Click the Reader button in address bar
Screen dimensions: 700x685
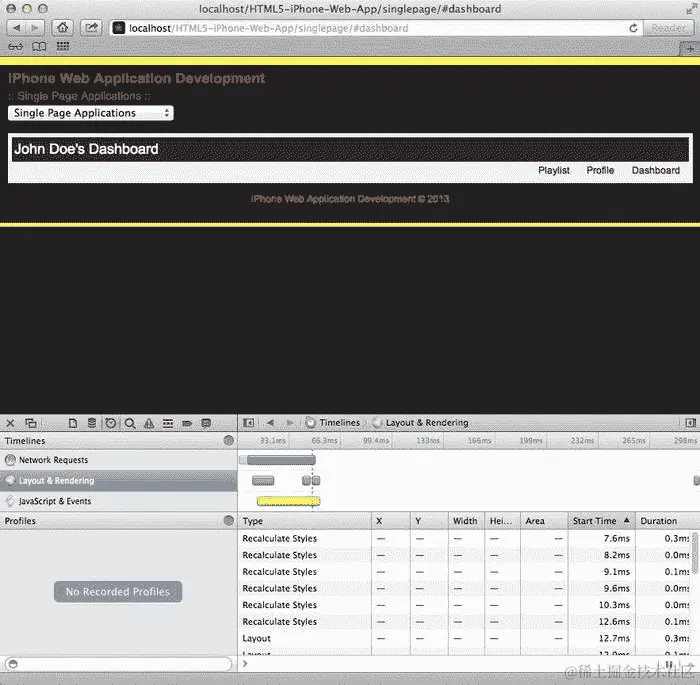[668, 28]
